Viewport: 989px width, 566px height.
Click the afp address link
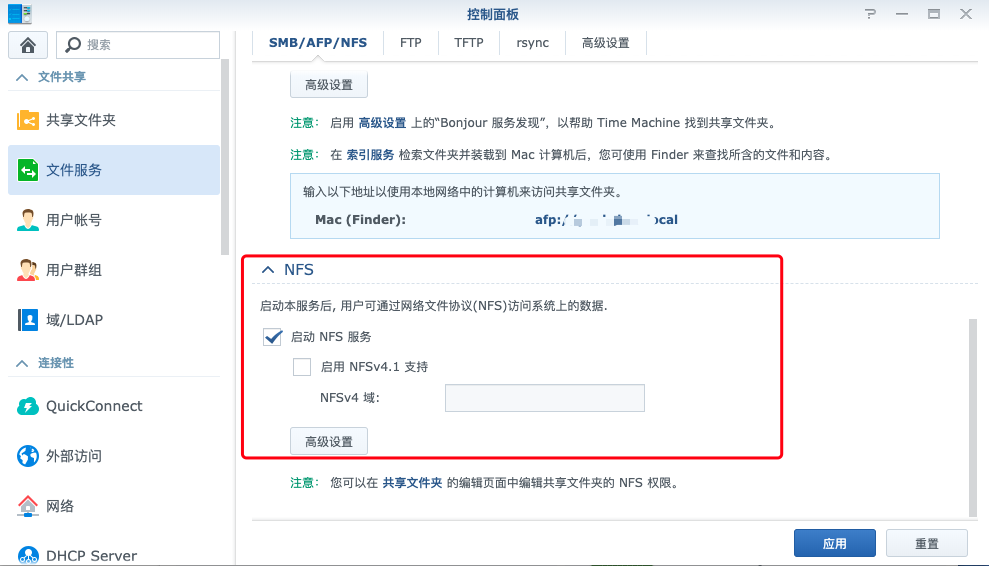pyautogui.click(x=606, y=220)
